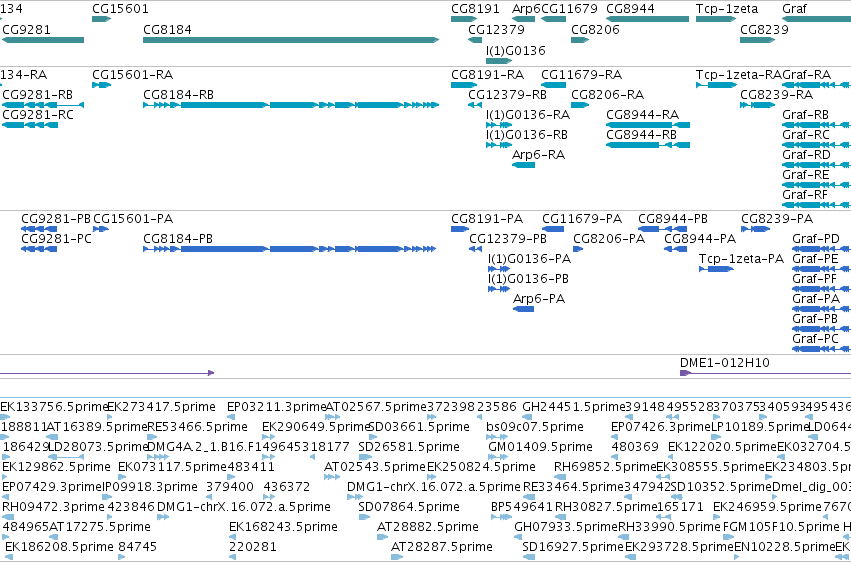Click the Graf-RF transcript label
The width and height of the screenshot is (851, 562).
[x=805, y=195]
